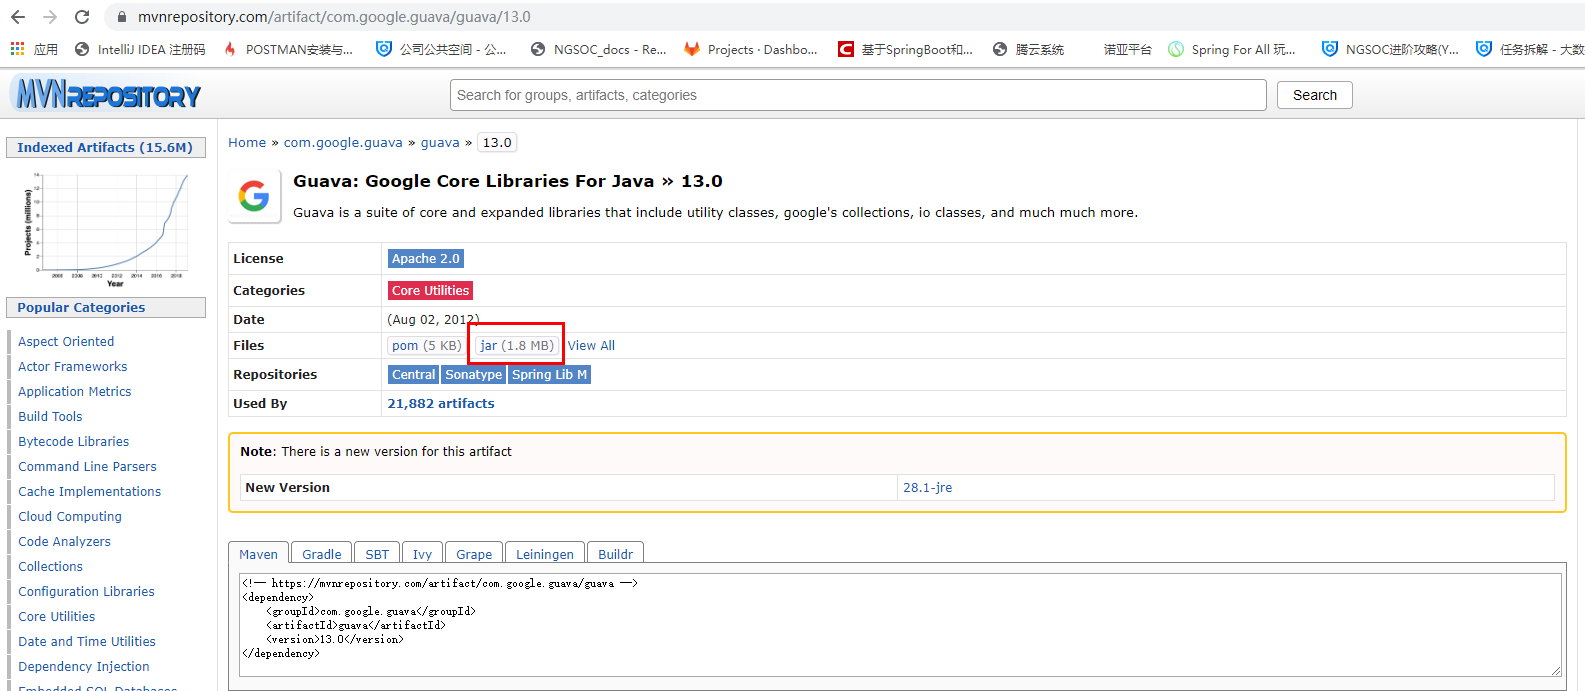Open the Central repository tag
The width and height of the screenshot is (1585, 691).
413,374
